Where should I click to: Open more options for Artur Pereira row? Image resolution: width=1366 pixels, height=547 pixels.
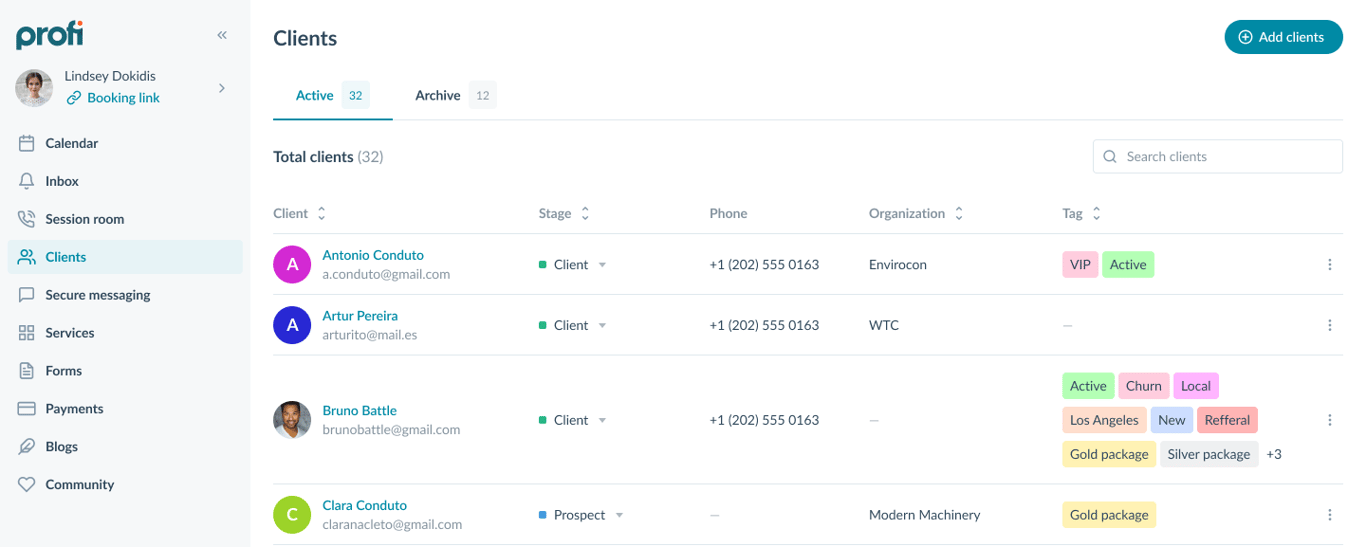(x=1330, y=325)
